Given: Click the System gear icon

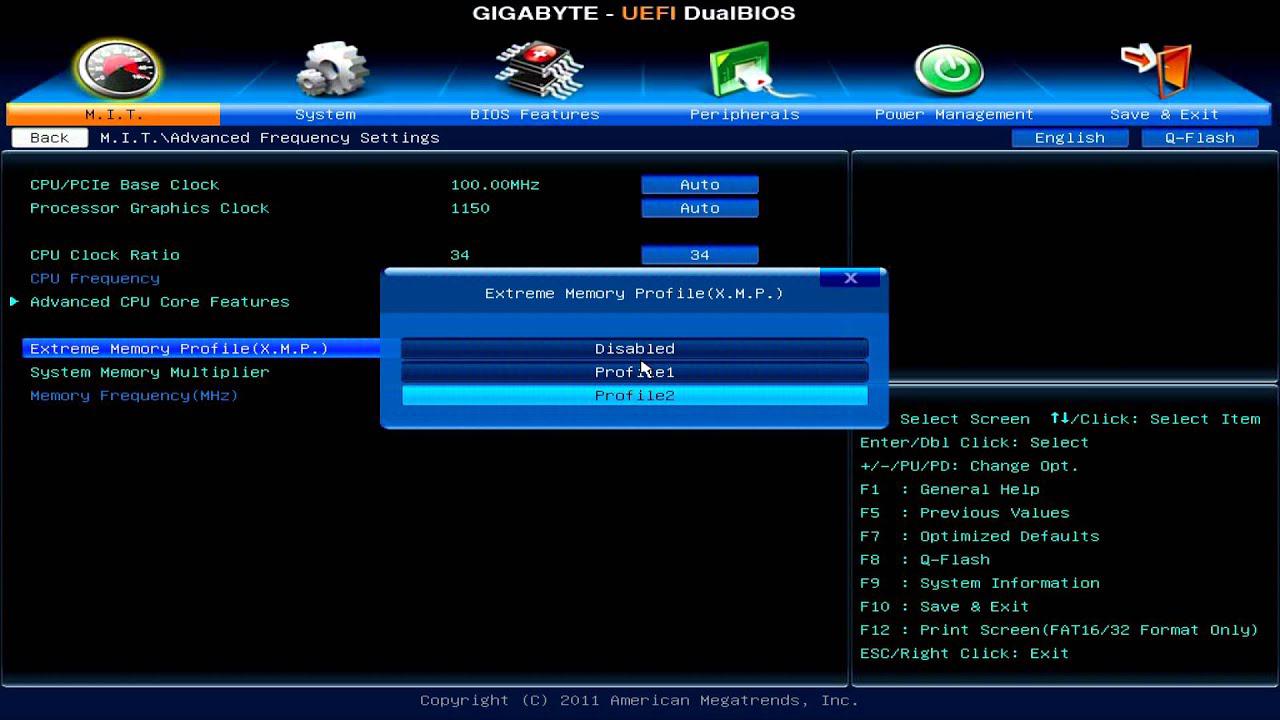Looking at the screenshot, I should coord(330,68).
